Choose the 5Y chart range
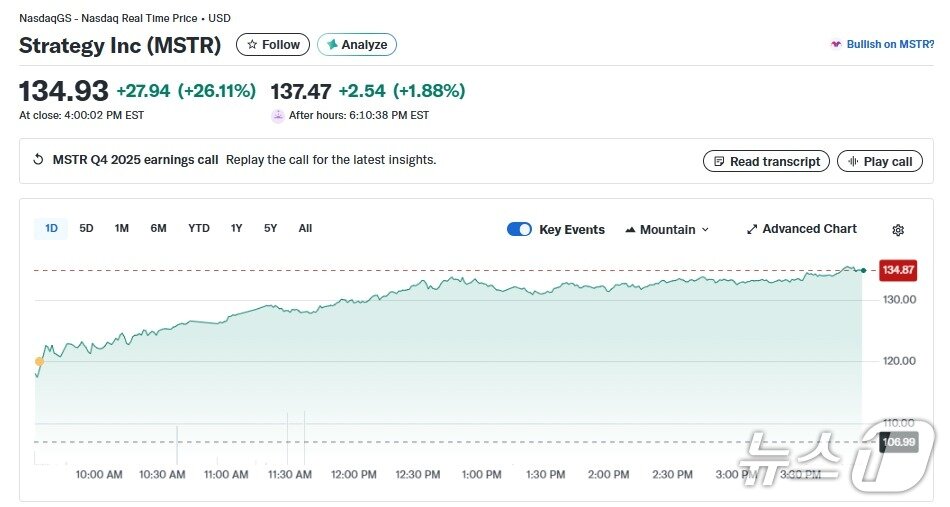The width and height of the screenshot is (950, 507). pos(271,228)
